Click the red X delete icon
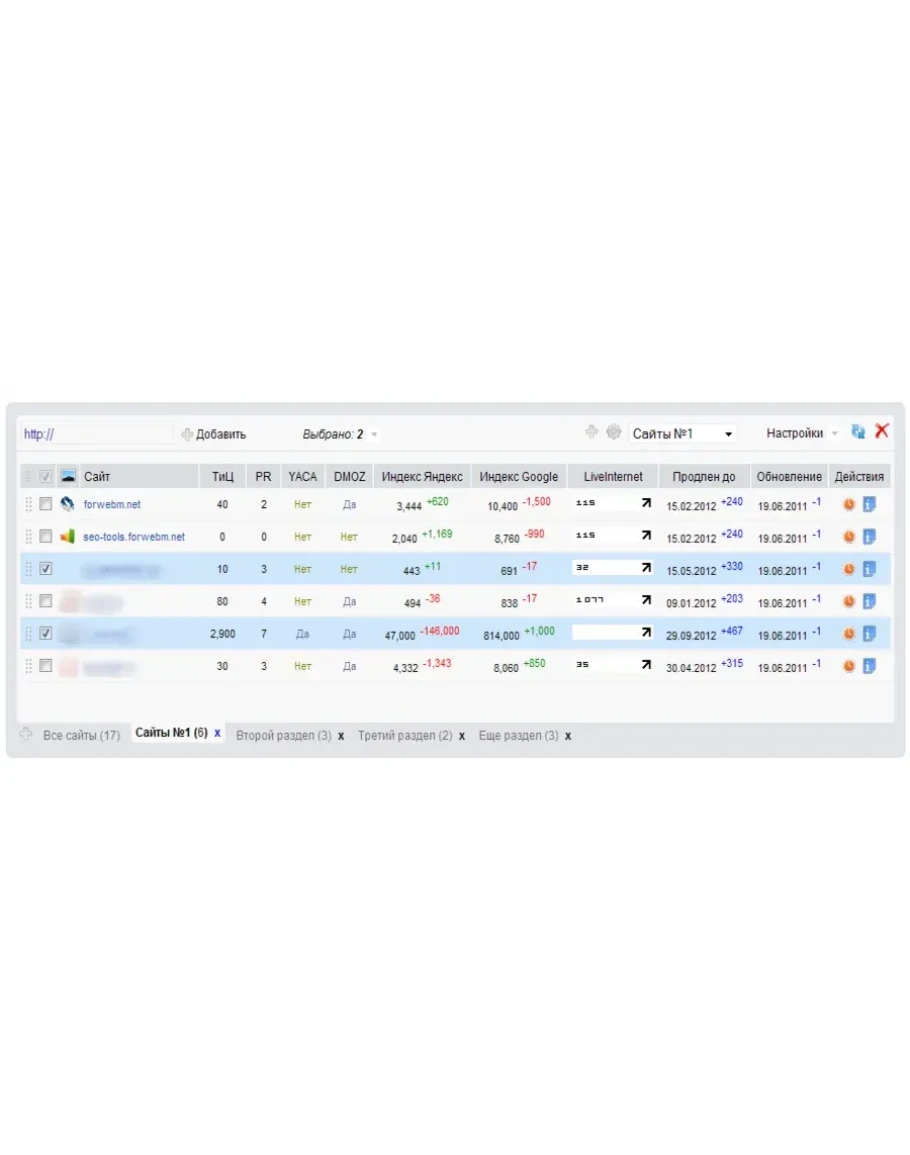This screenshot has height=1155, width=910. (x=881, y=431)
